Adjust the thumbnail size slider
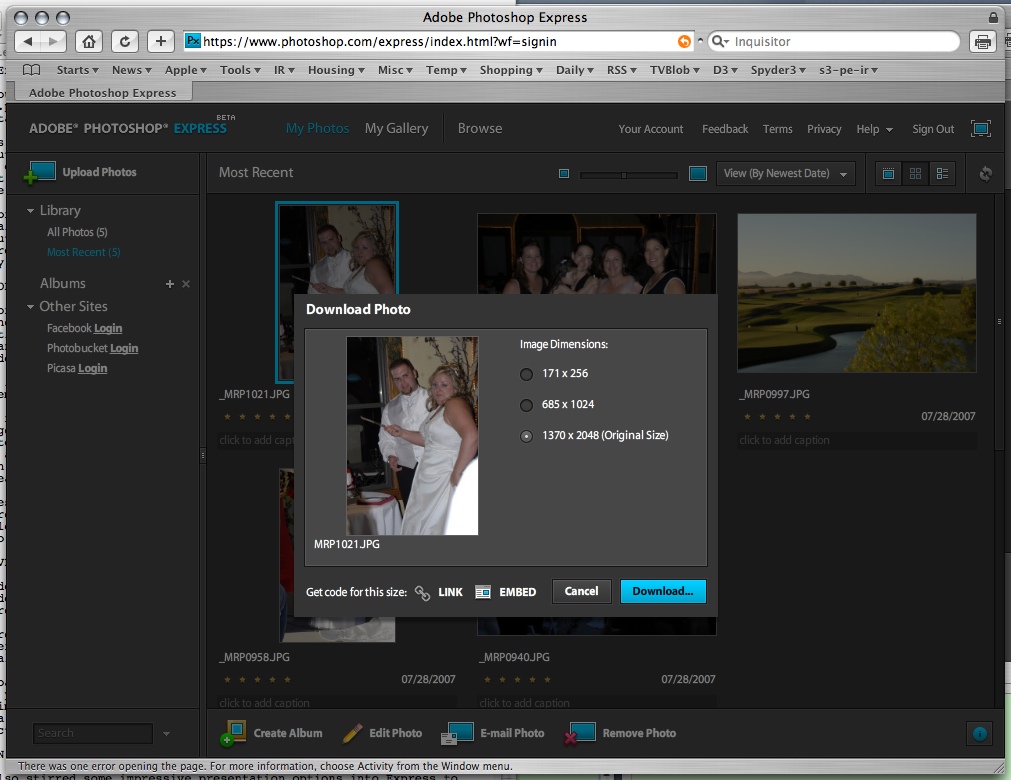 623,174
